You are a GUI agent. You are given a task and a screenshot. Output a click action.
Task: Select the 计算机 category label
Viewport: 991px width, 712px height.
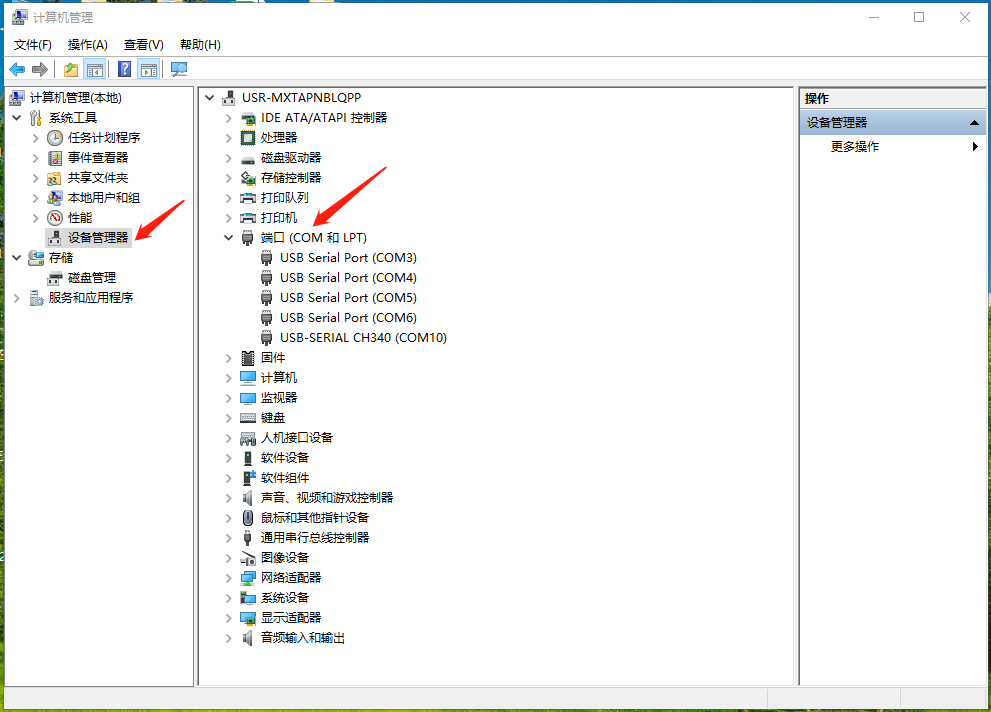coord(279,378)
